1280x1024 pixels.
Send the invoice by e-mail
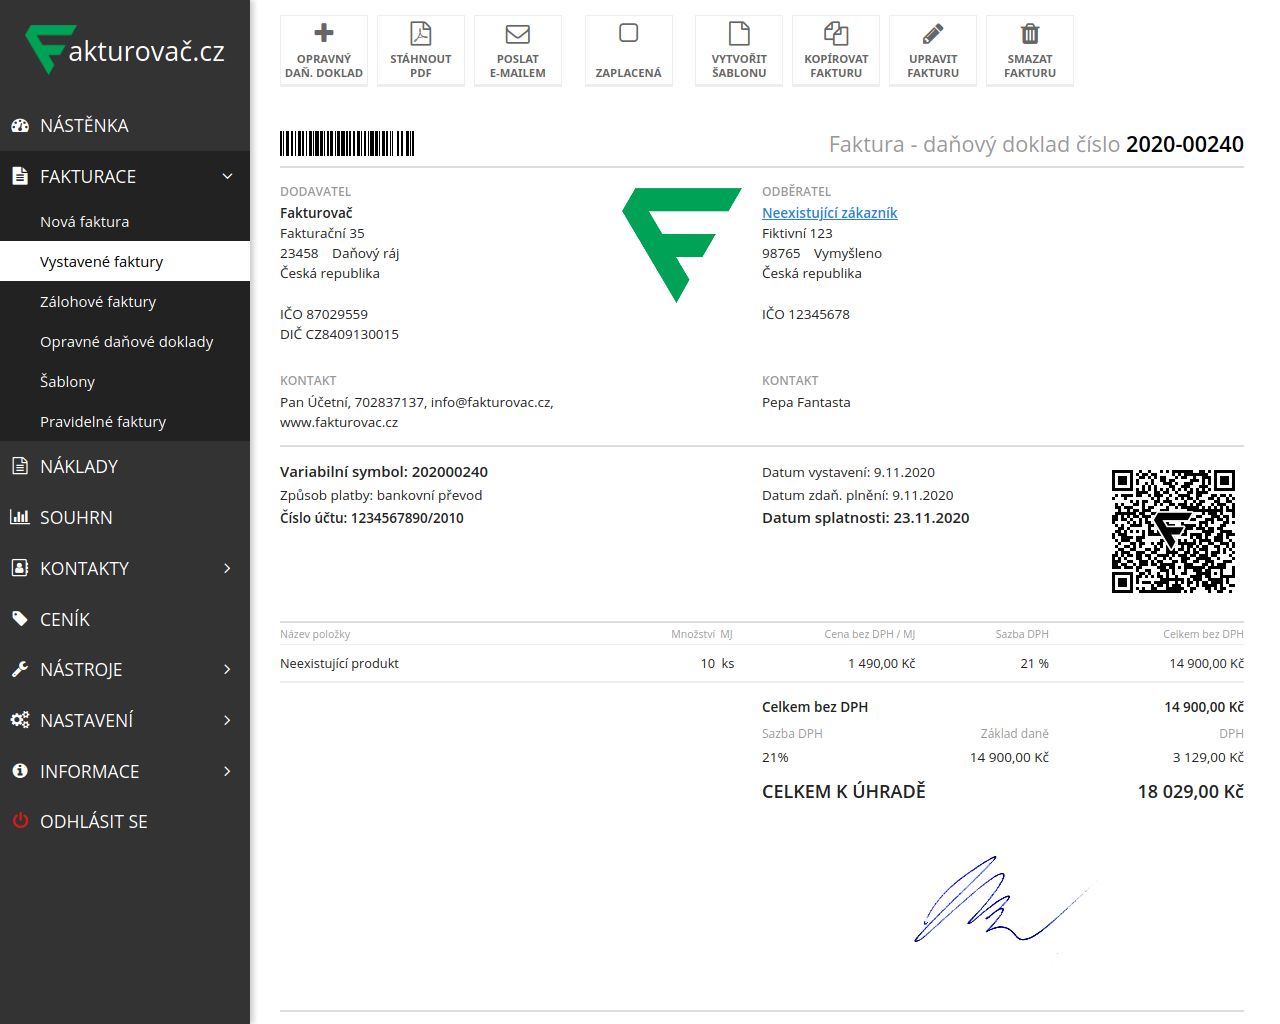[x=517, y=50]
